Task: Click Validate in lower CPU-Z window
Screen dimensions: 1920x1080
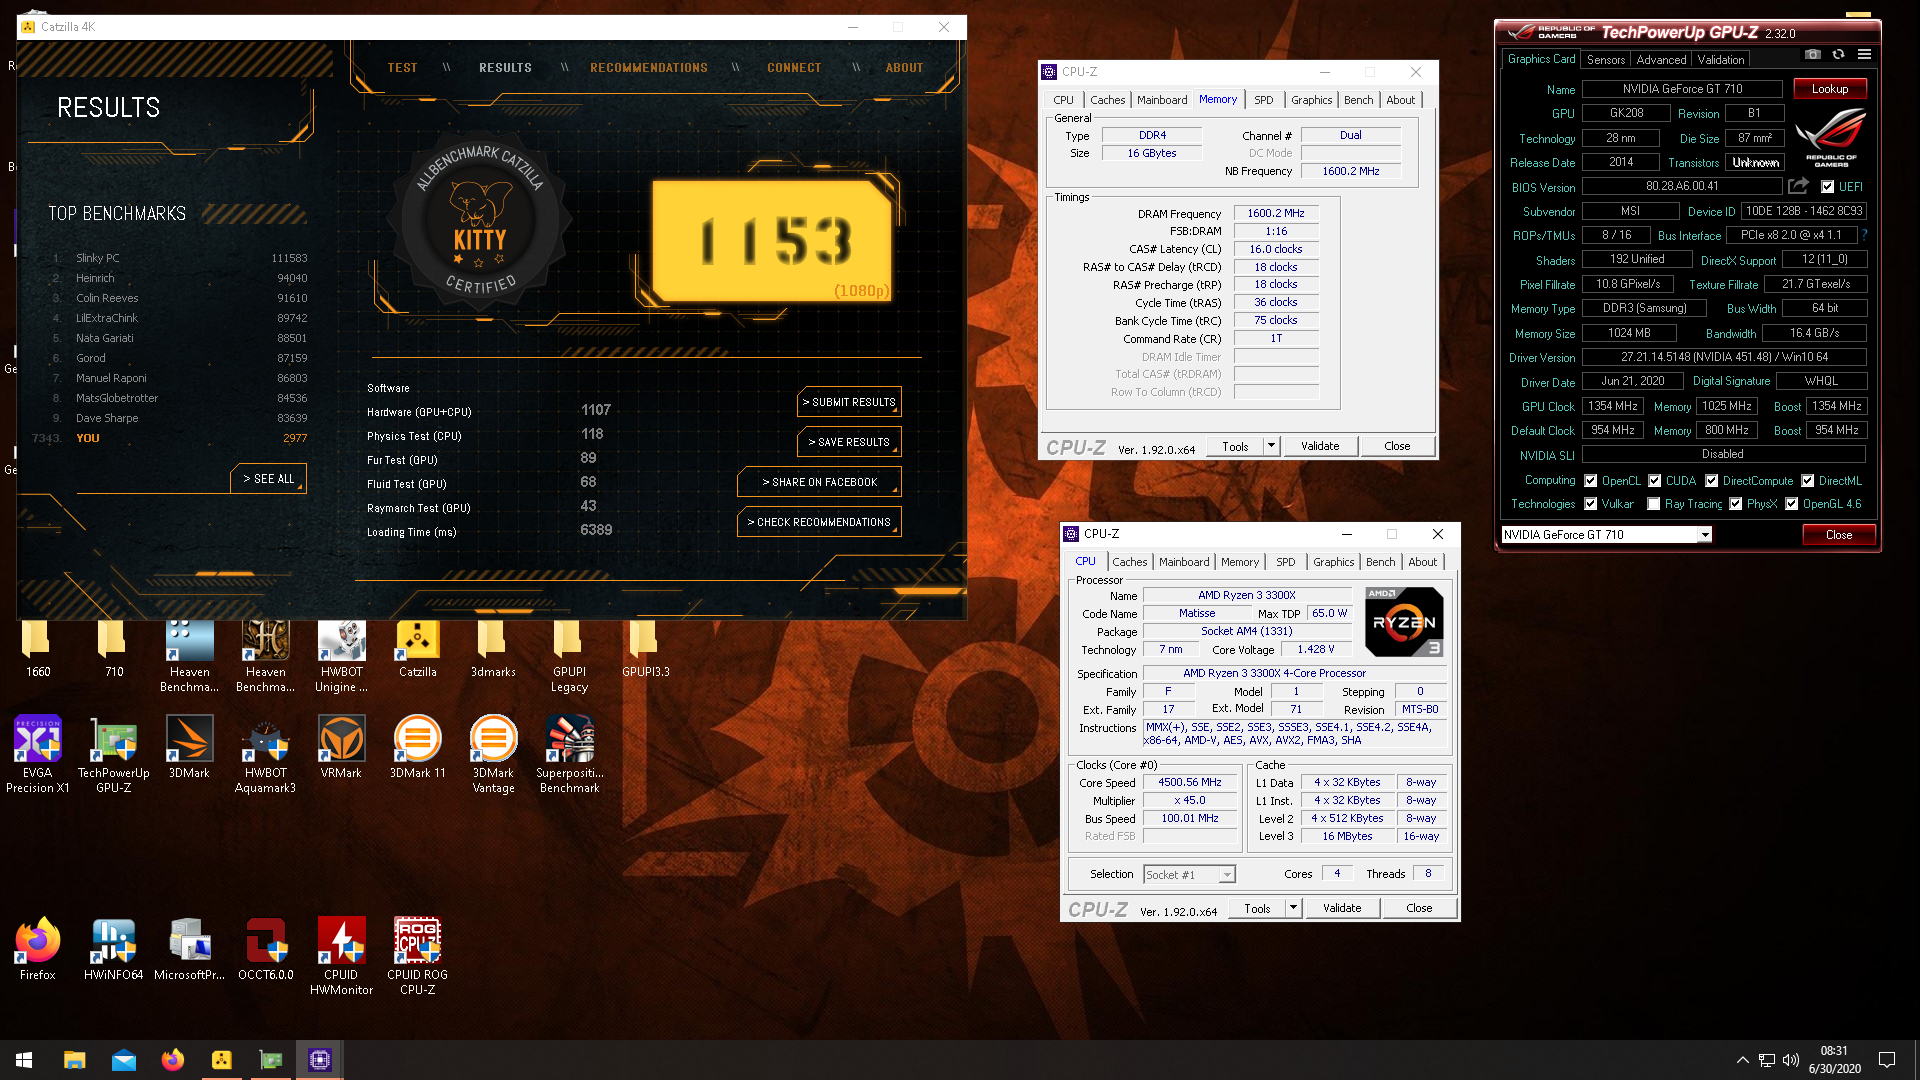Action: [1342, 908]
